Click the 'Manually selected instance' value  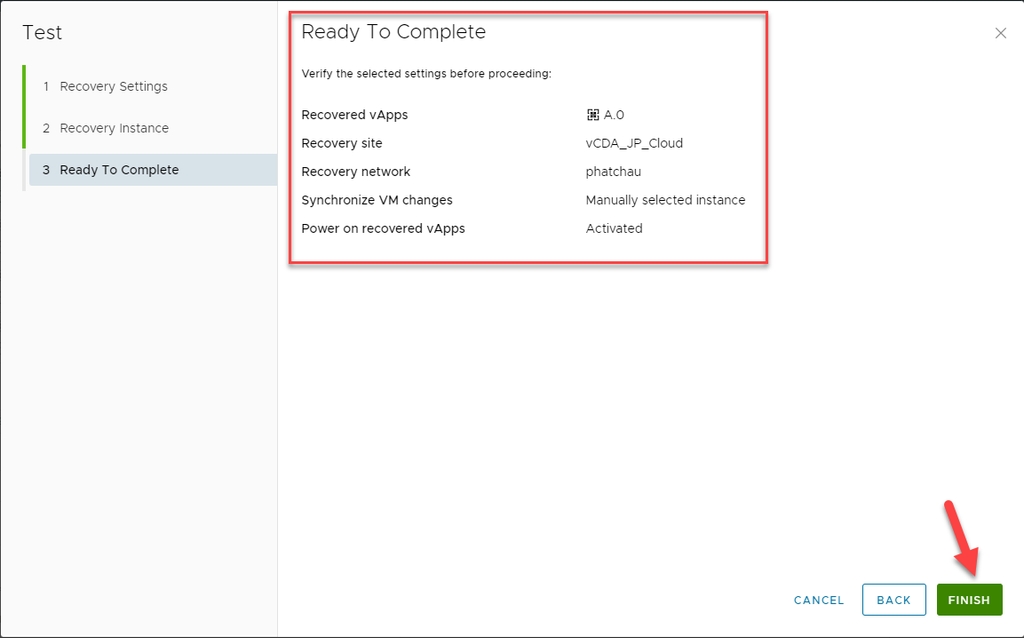click(x=665, y=200)
